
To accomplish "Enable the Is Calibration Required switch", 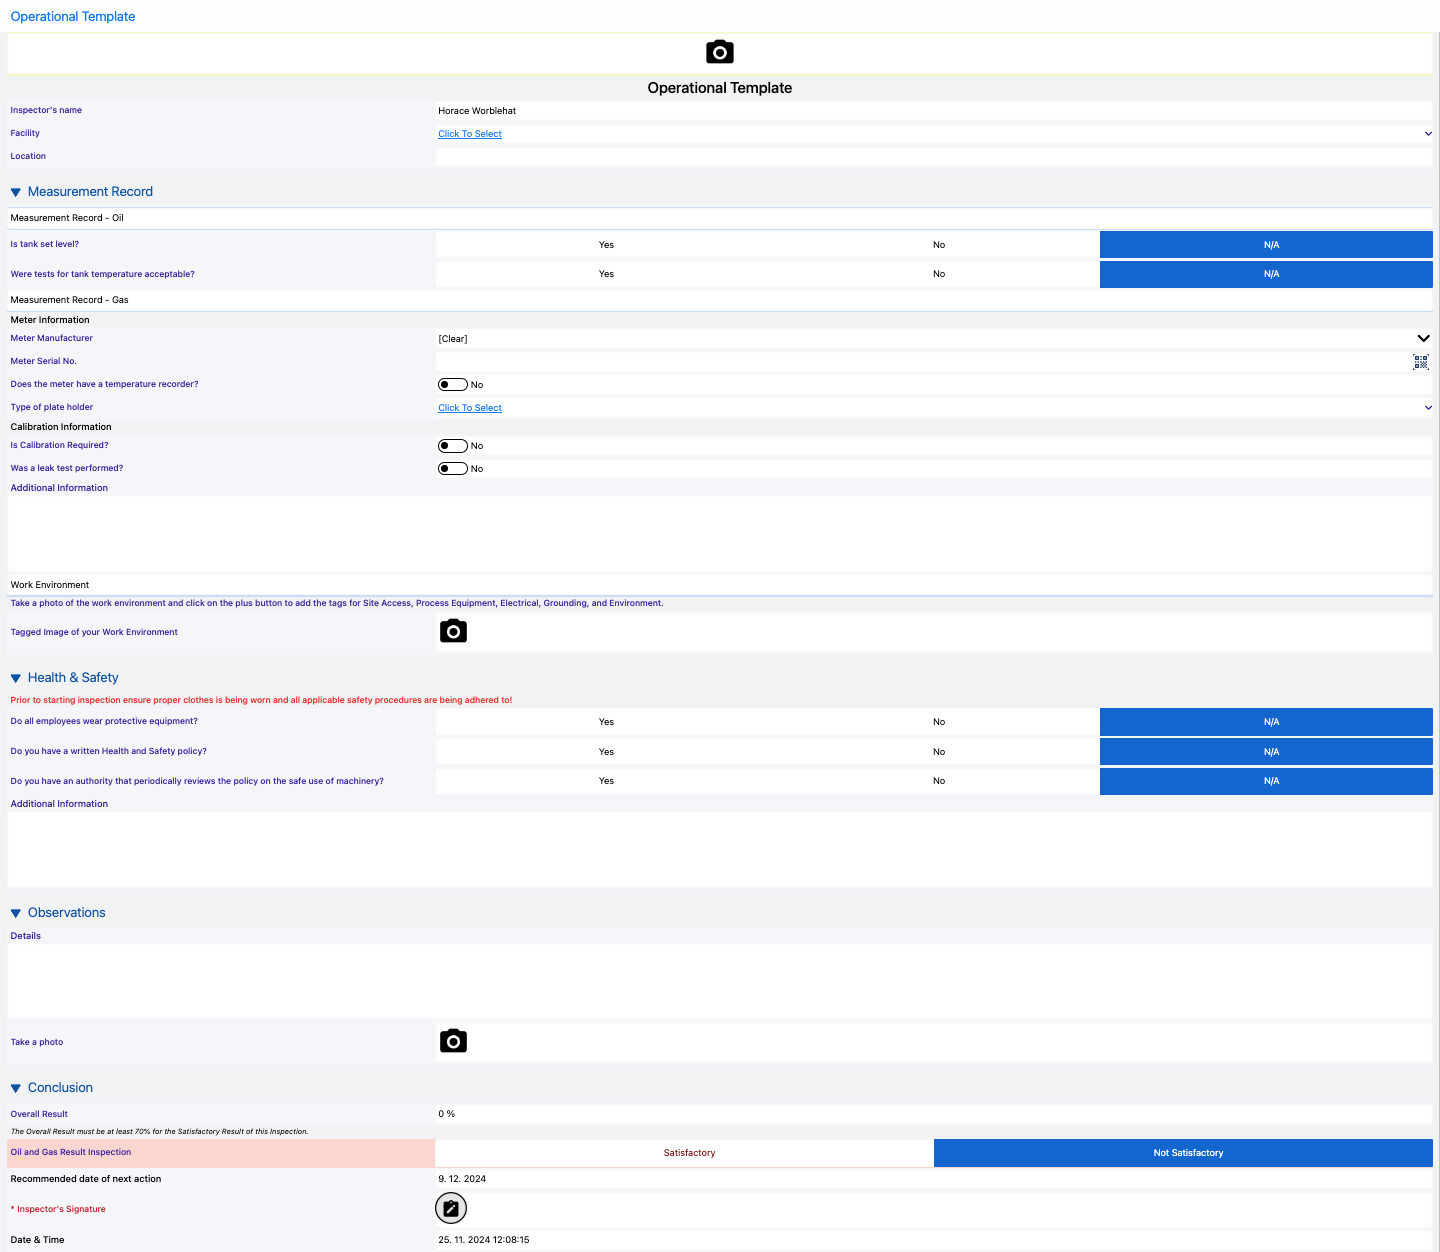I will point(453,446).
